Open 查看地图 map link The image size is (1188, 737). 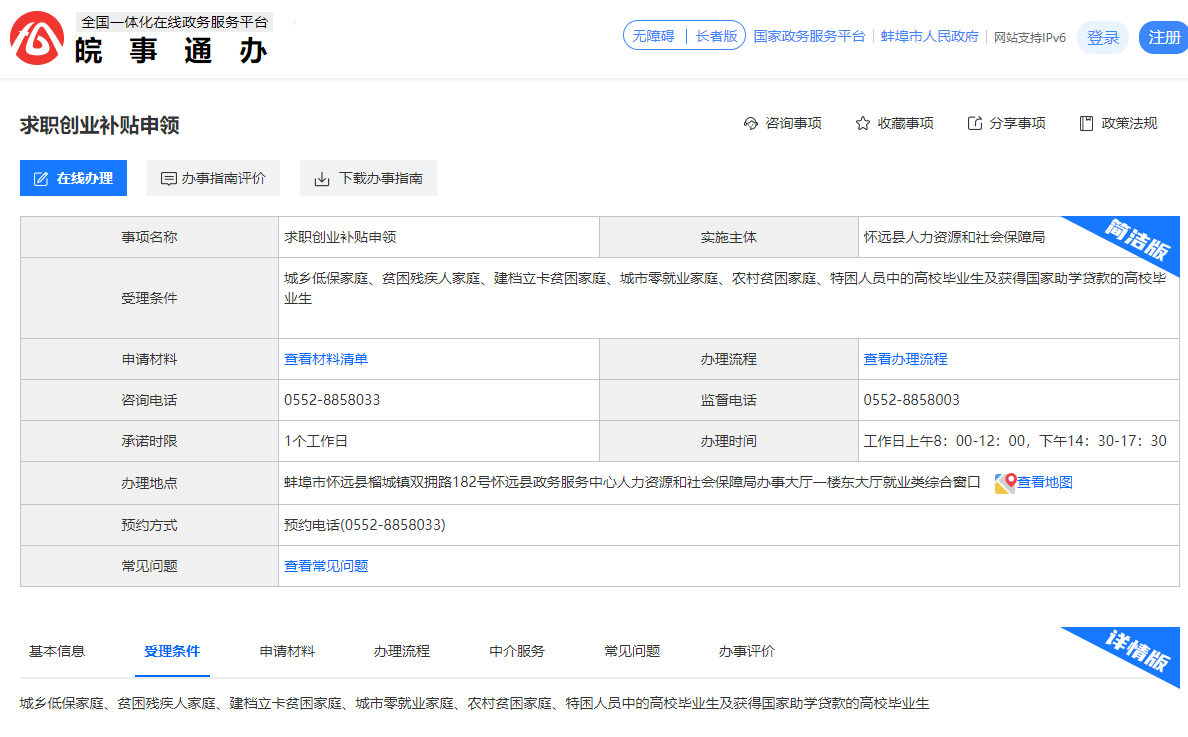[x=1045, y=482]
